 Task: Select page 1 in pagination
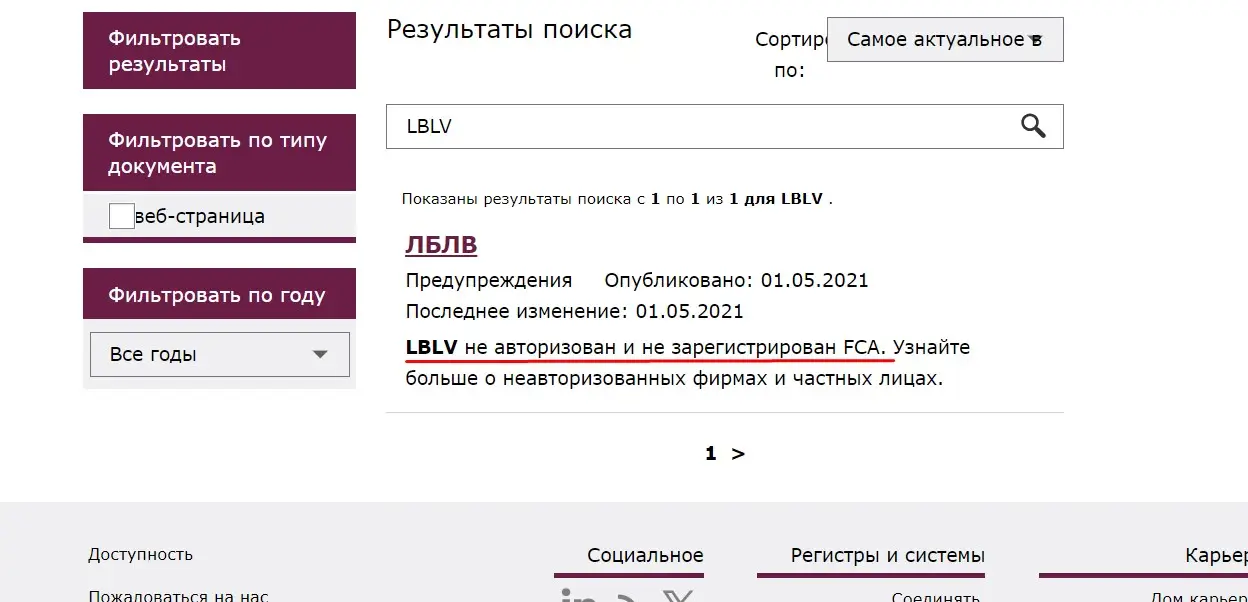tap(711, 453)
